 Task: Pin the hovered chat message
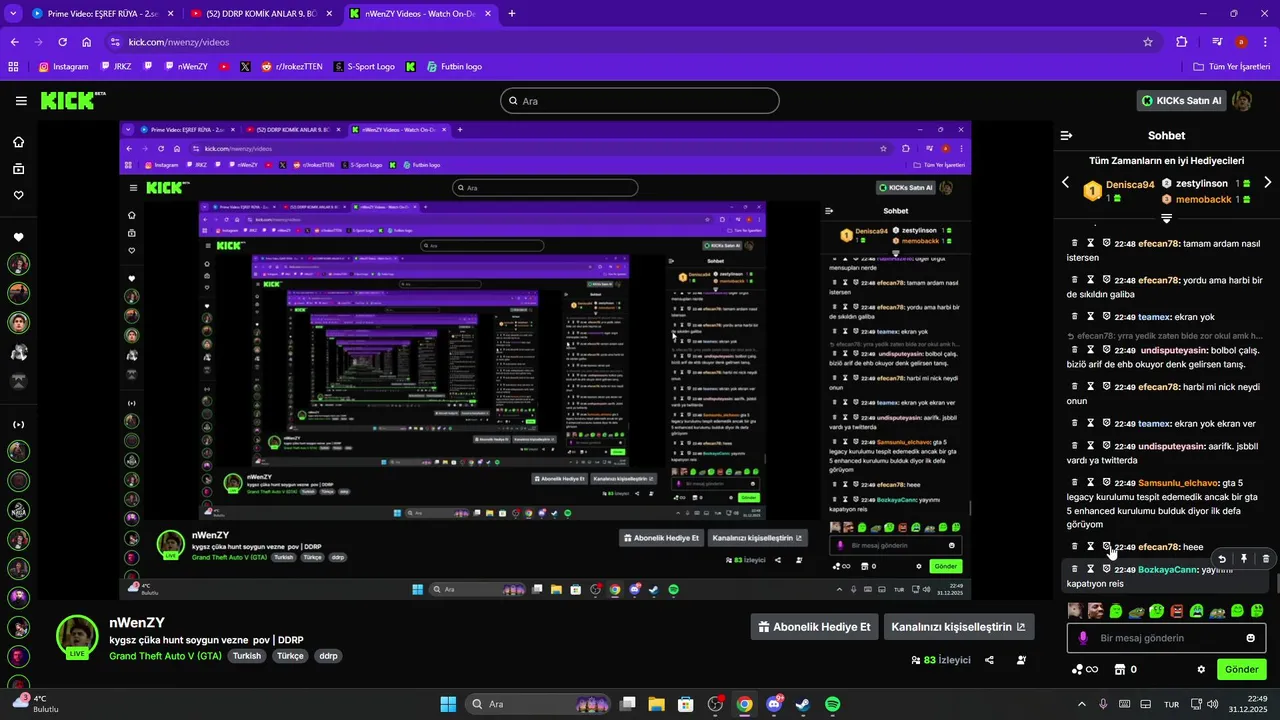click(x=1244, y=559)
